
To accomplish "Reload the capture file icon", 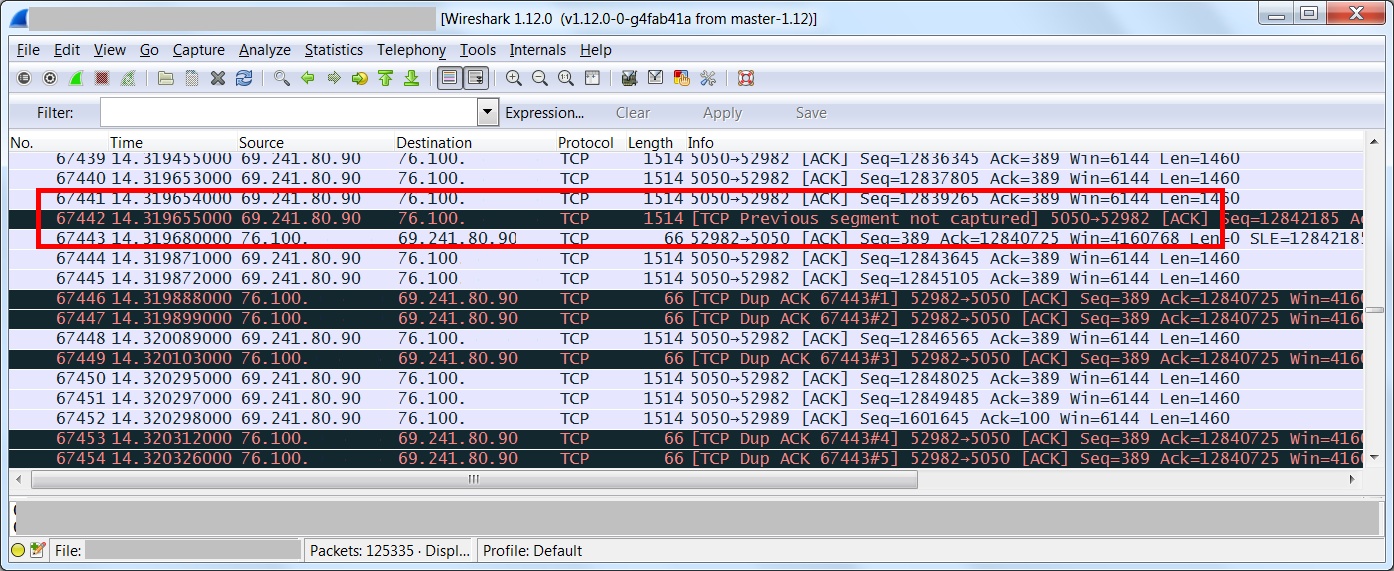I will (244, 78).
